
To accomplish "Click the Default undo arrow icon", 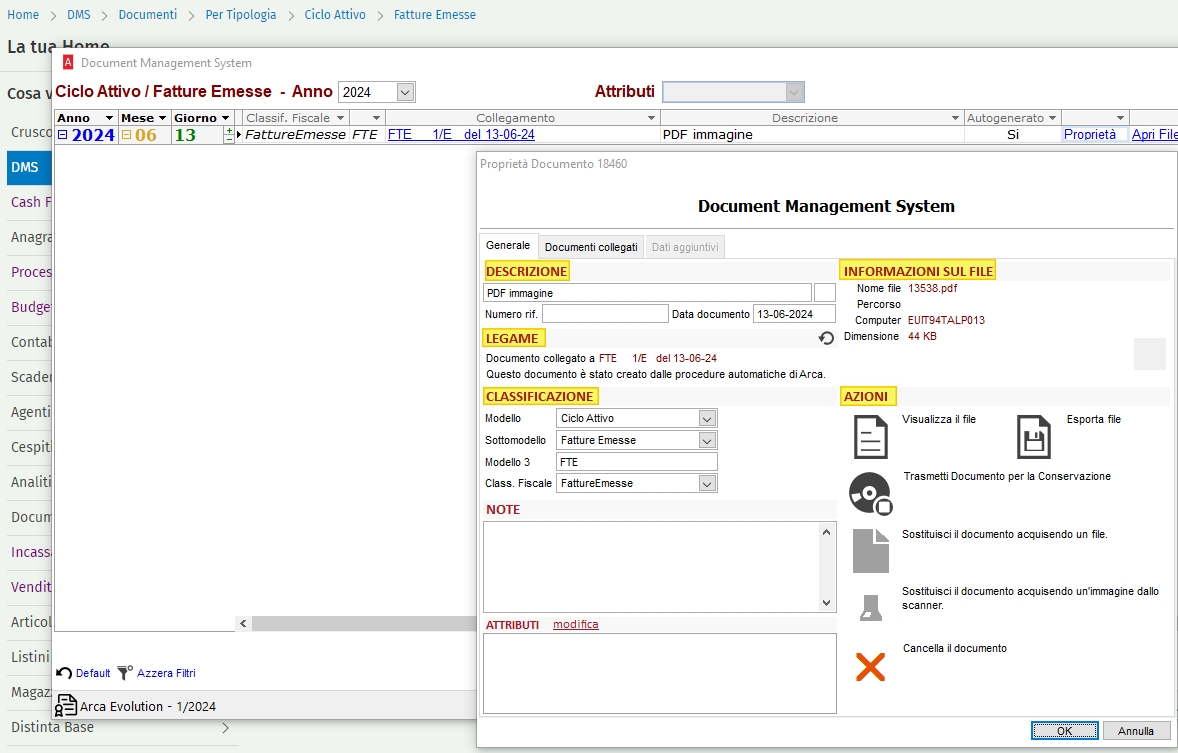I will [x=64, y=673].
